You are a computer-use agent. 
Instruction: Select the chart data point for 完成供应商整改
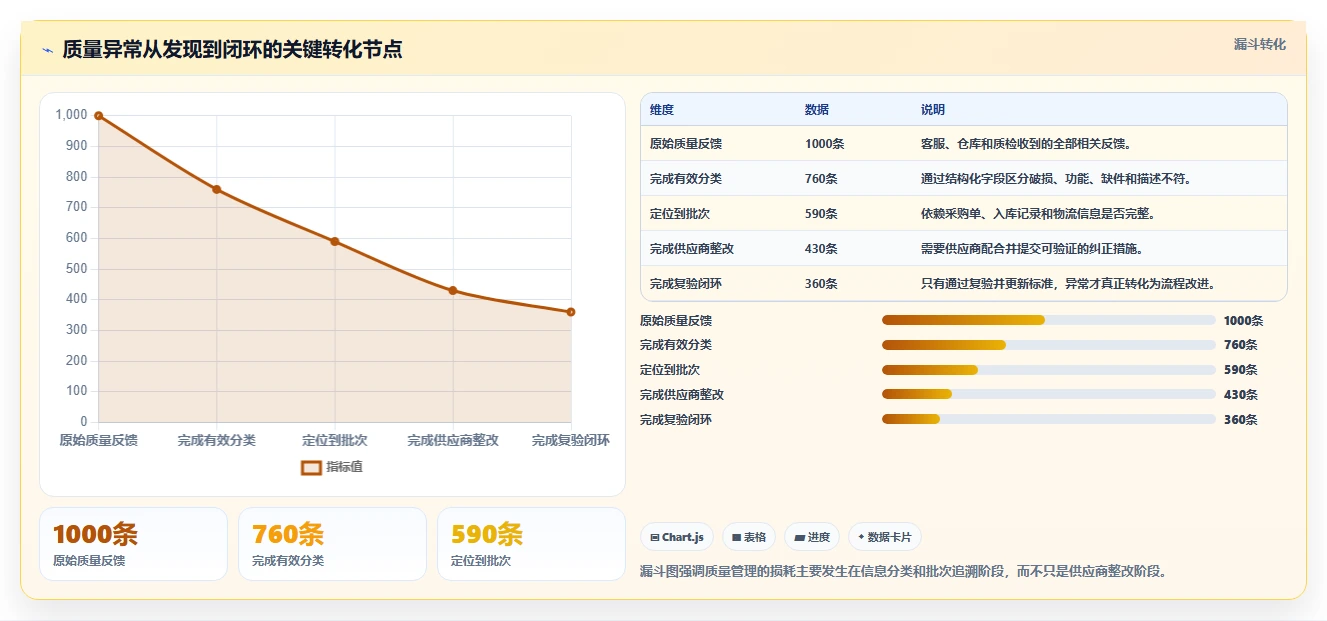coord(452,290)
